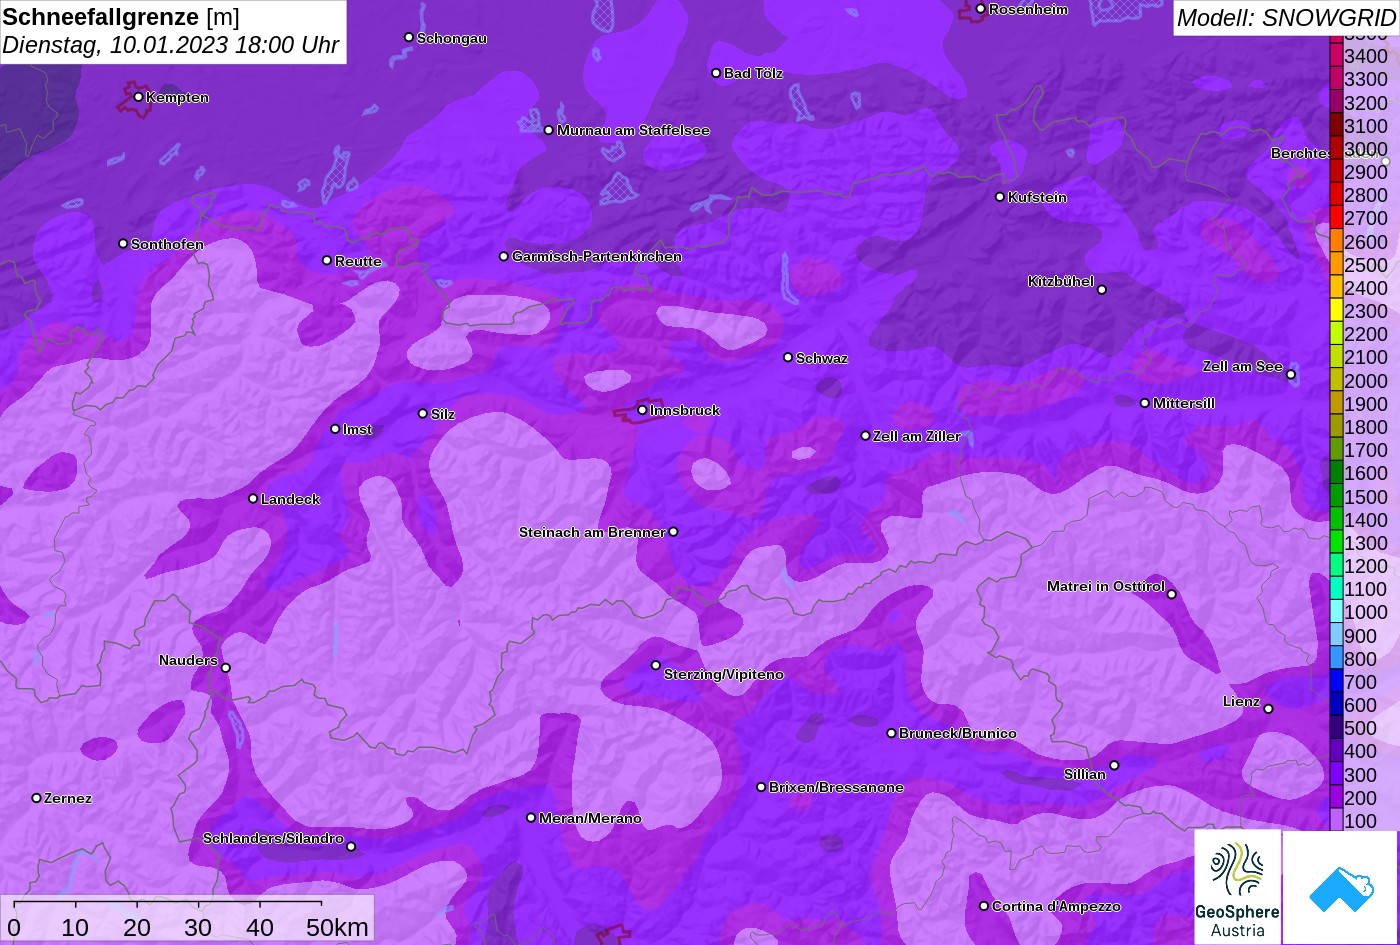Click the Nauders marker circle
The width and height of the screenshot is (1400, 945).
pos(226,668)
